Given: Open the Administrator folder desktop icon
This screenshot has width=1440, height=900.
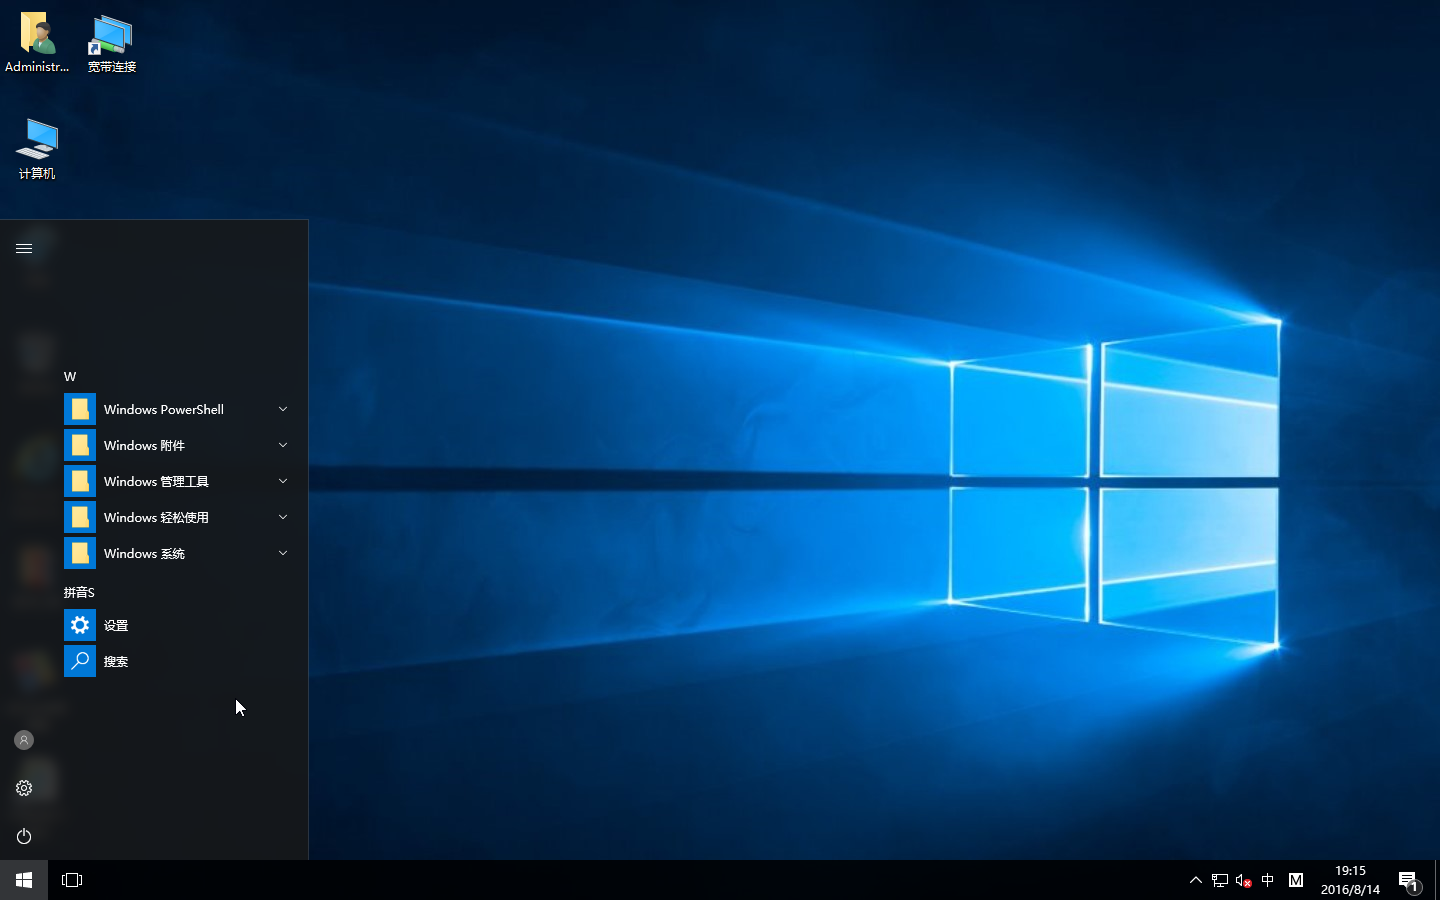Looking at the screenshot, I should click(37, 42).
